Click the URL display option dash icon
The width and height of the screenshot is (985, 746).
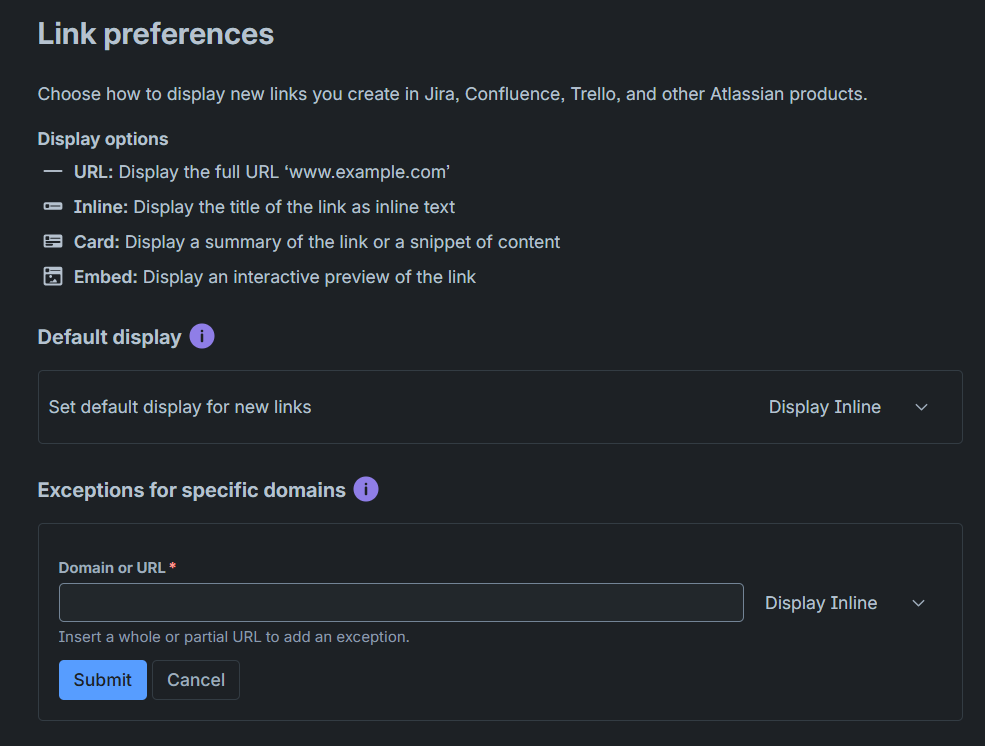tap(53, 172)
